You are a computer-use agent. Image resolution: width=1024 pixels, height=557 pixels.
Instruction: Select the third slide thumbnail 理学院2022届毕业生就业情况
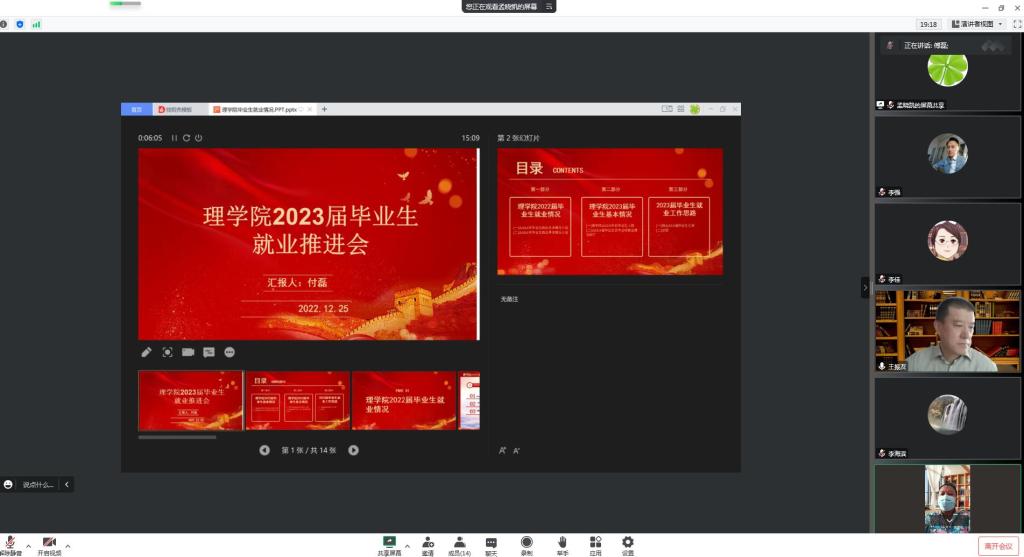coord(404,400)
